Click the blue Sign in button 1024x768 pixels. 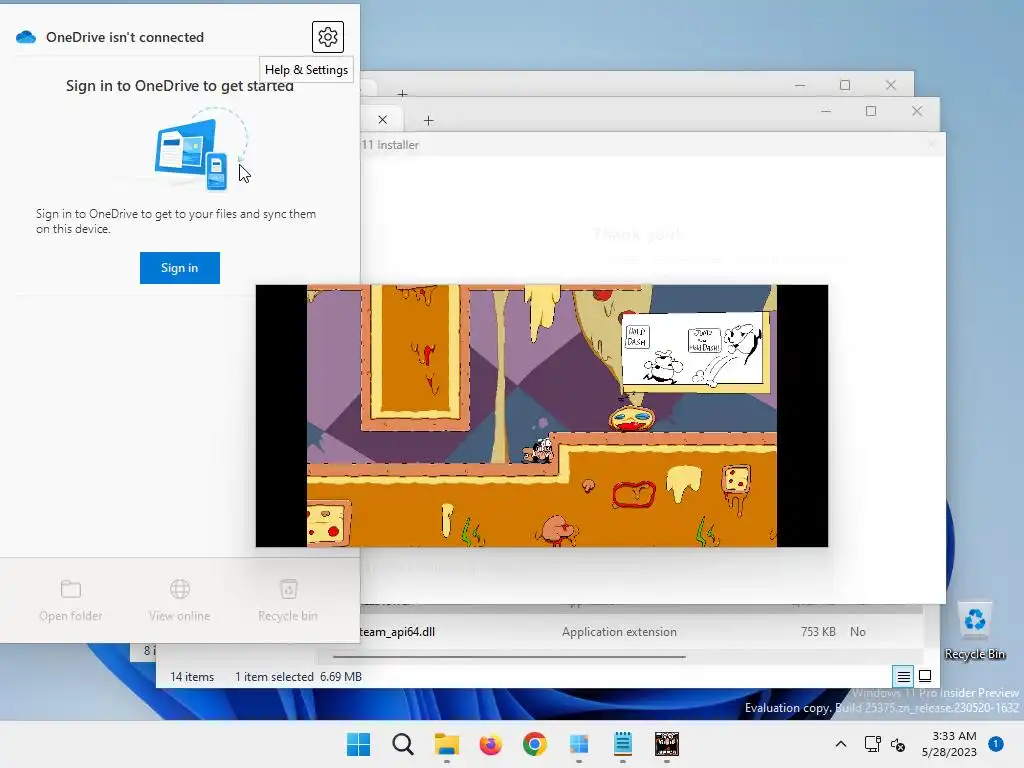pos(180,268)
